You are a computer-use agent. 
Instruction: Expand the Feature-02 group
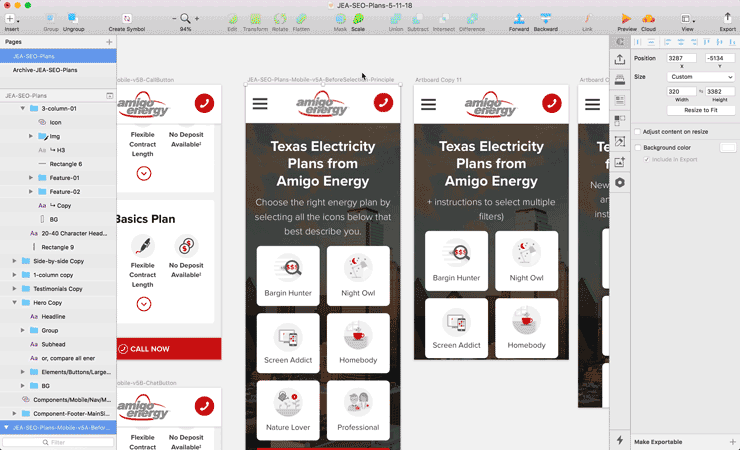pos(31,192)
